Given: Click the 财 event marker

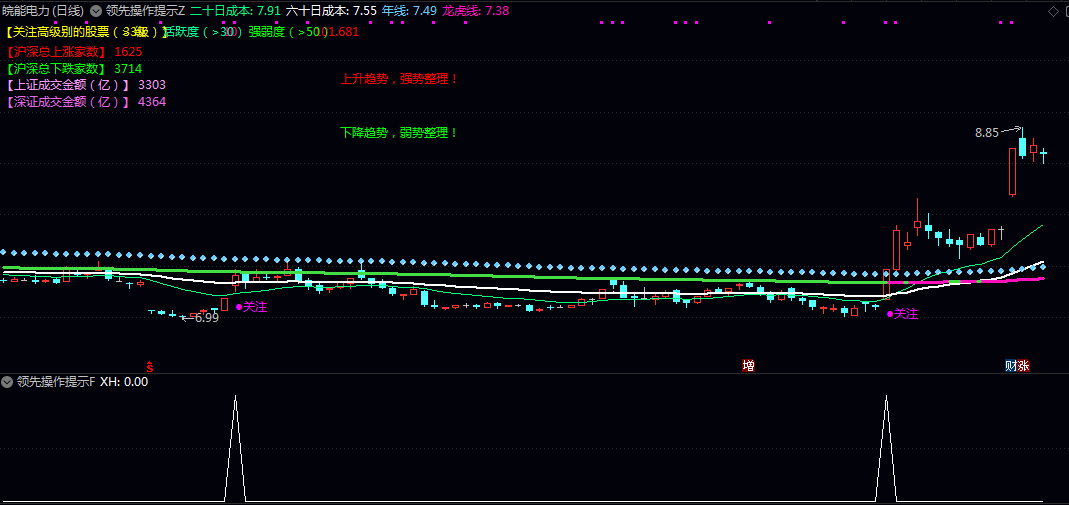Looking at the screenshot, I should click(1011, 366).
